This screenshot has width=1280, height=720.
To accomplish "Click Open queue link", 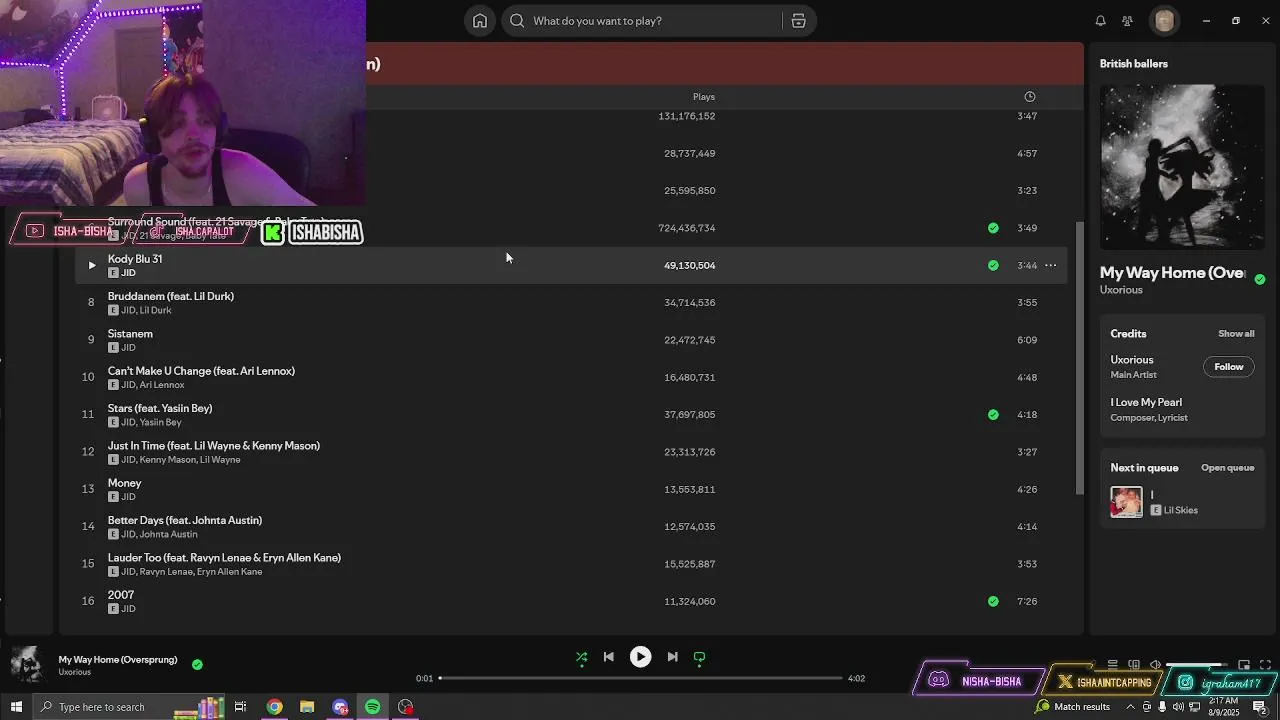I will click(1227, 468).
